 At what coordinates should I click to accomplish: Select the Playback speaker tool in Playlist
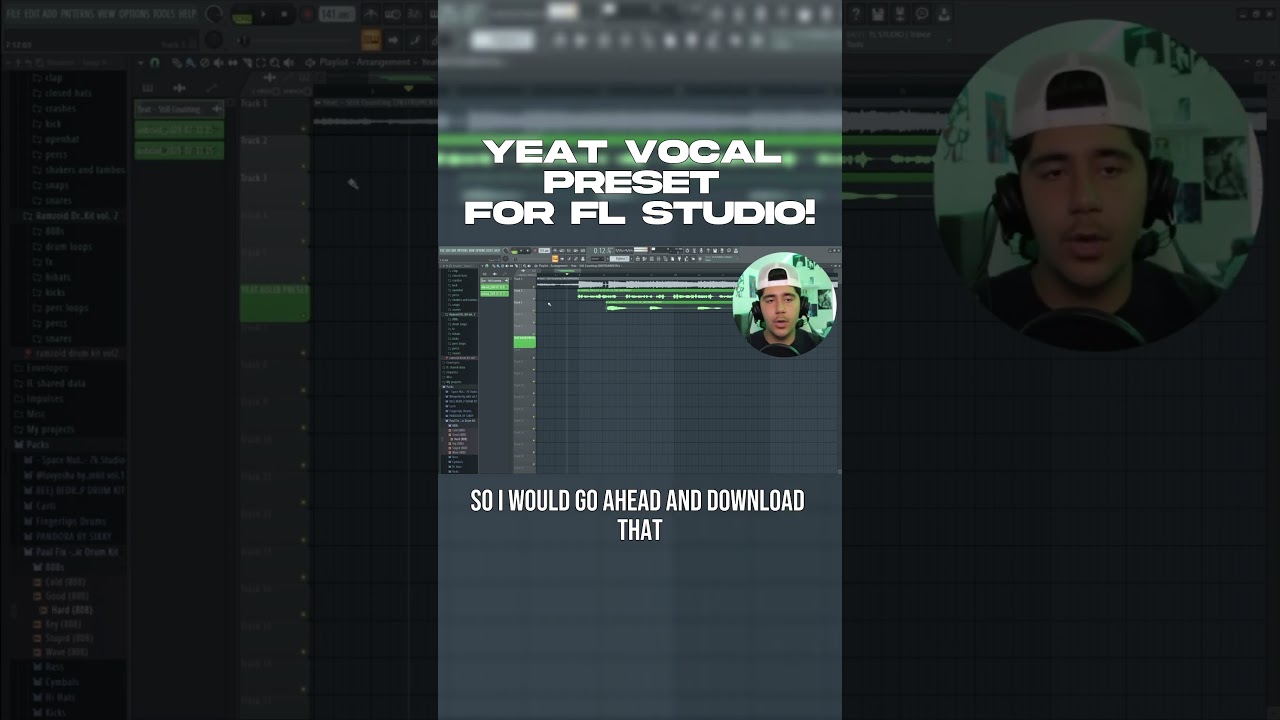(x=289, y=63)
